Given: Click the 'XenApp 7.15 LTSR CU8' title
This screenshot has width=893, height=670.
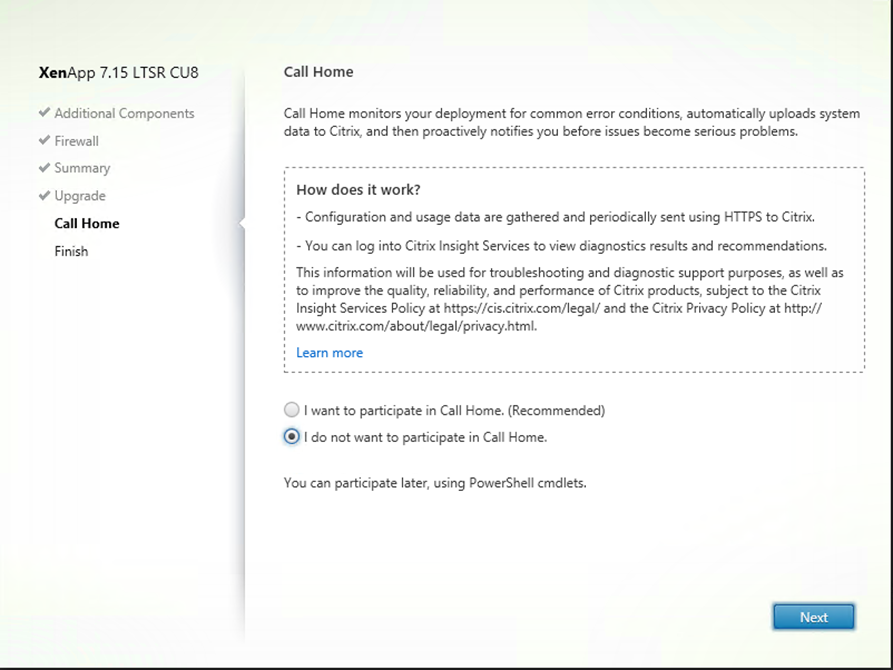Looking at the screenshot, I should pos(118,73).
